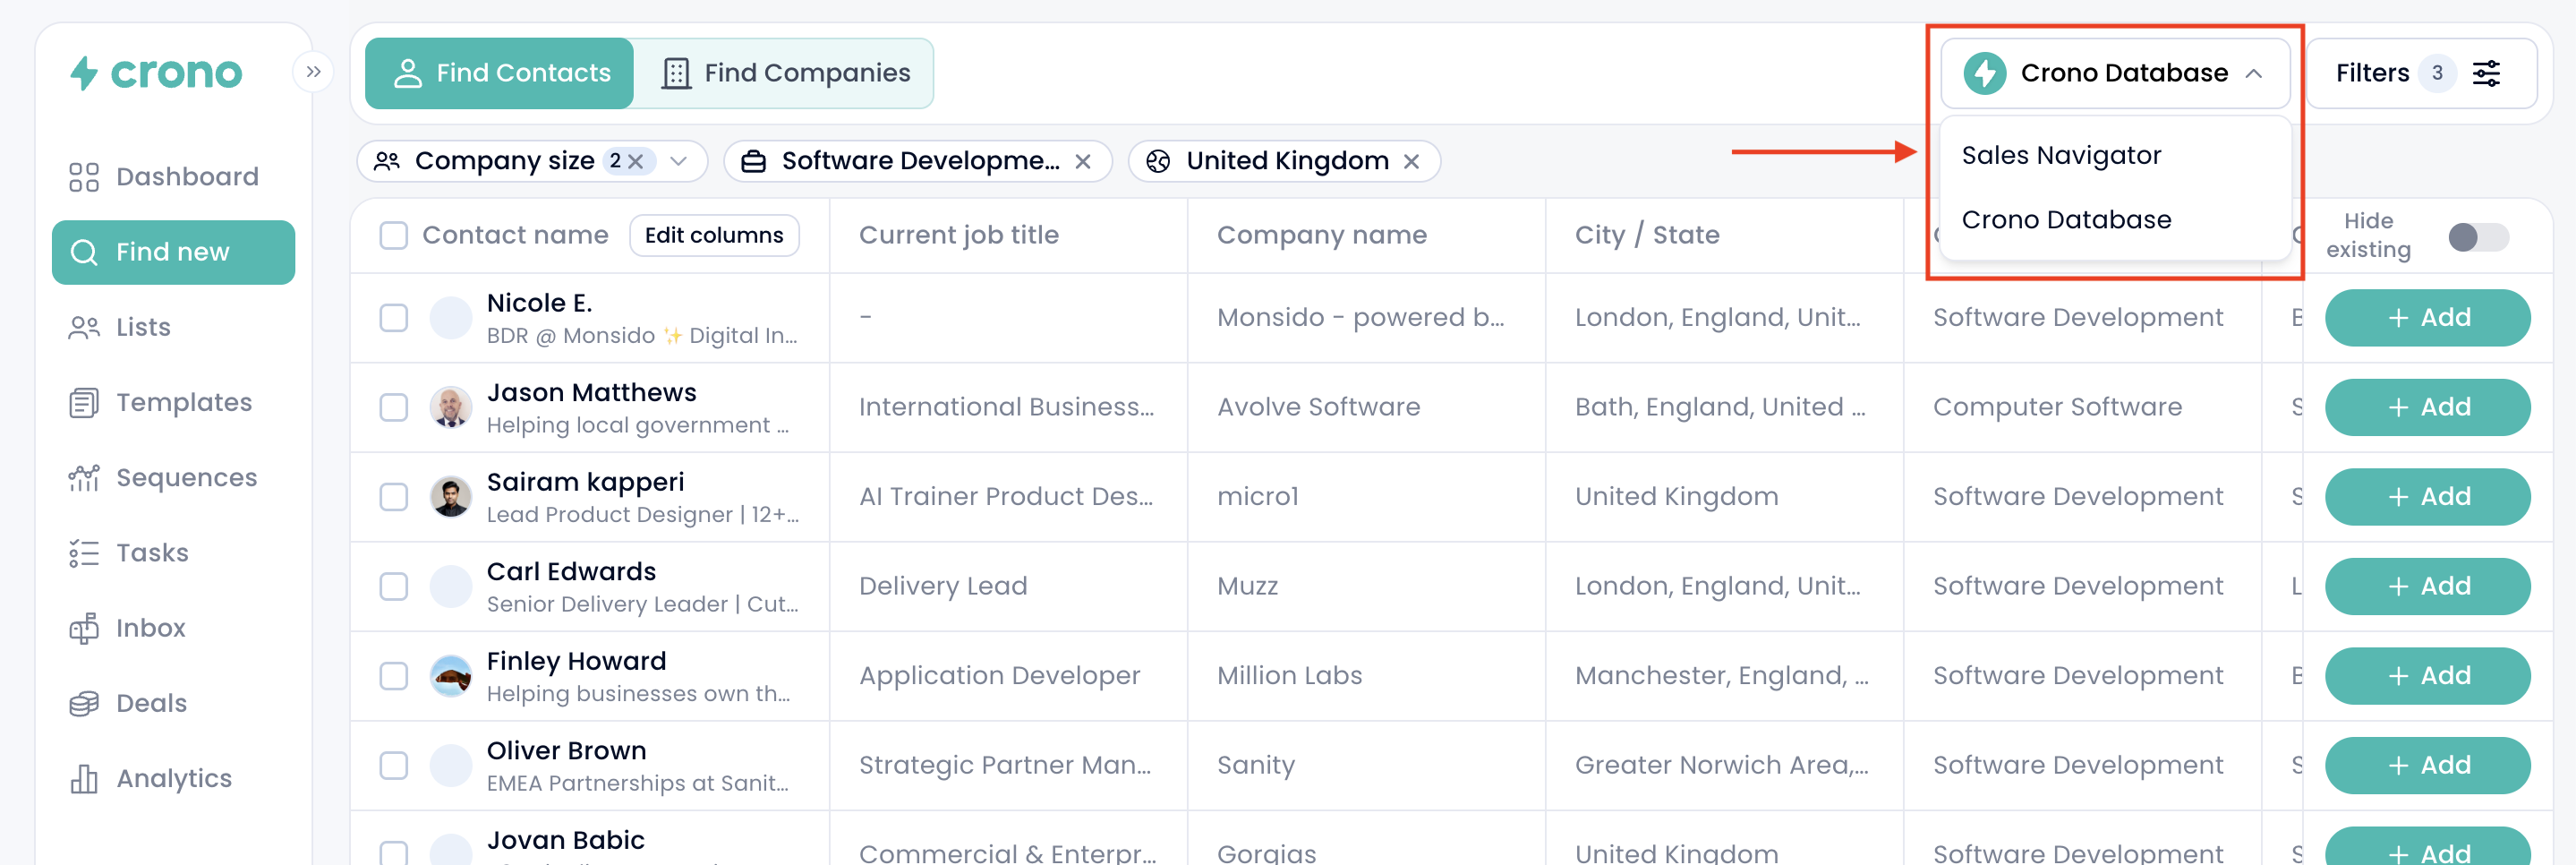Image resolution: width=2576 pixels, height=865 pixels.
Task: Add Oliver Brown as contact
Action: click(2427, 765)
